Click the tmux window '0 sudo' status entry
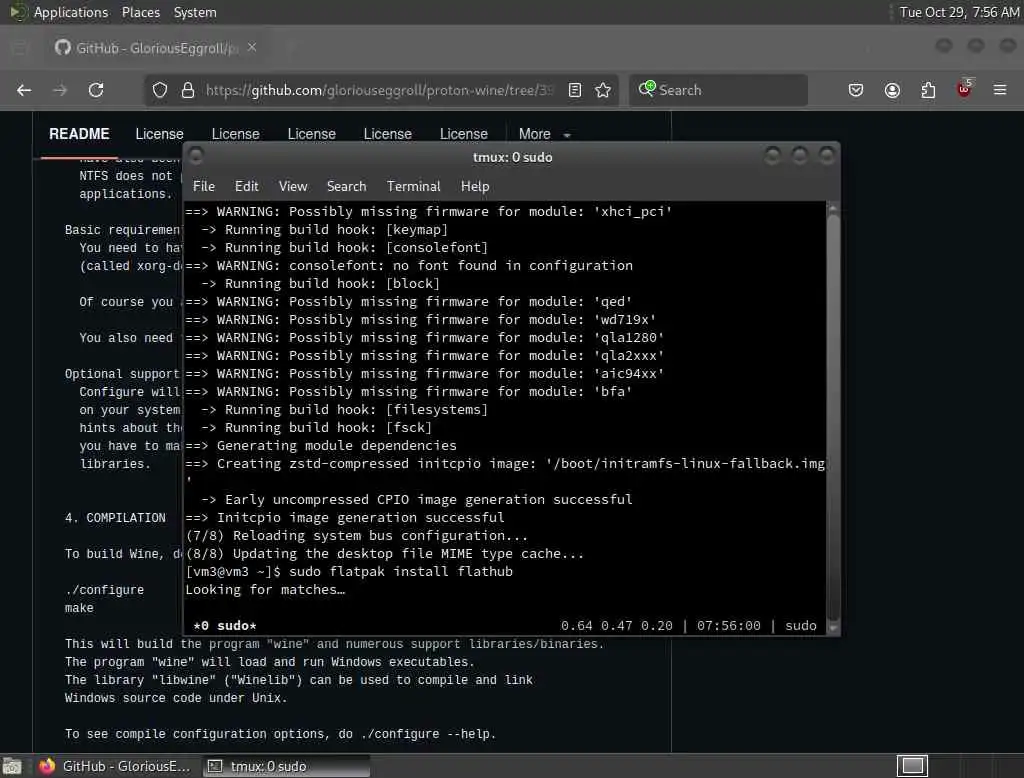The image size is (1024, 778). (225, 626)
